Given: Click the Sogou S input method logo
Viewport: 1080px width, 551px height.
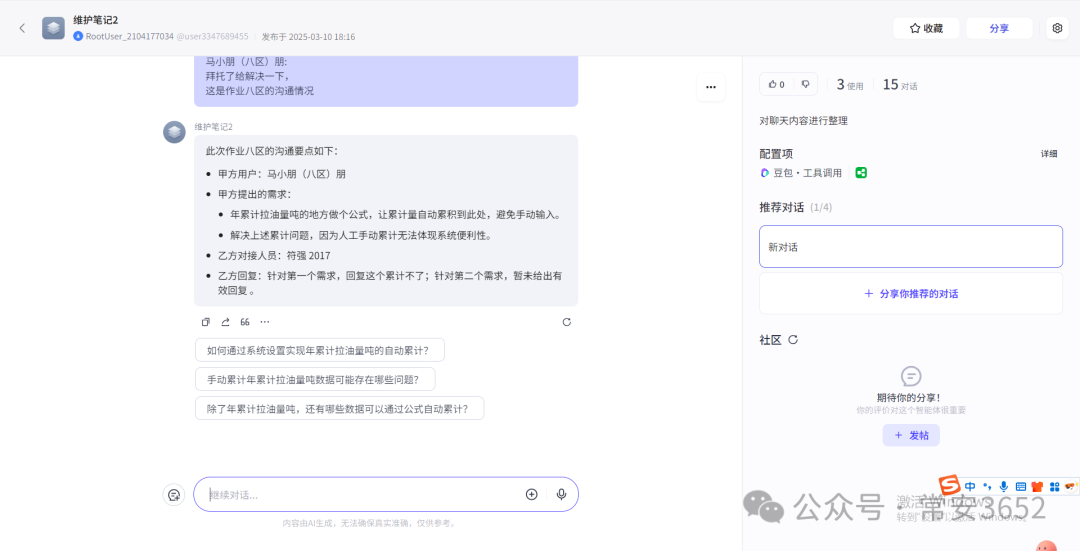Looking at the screenshot, I should tap(950, 486).
